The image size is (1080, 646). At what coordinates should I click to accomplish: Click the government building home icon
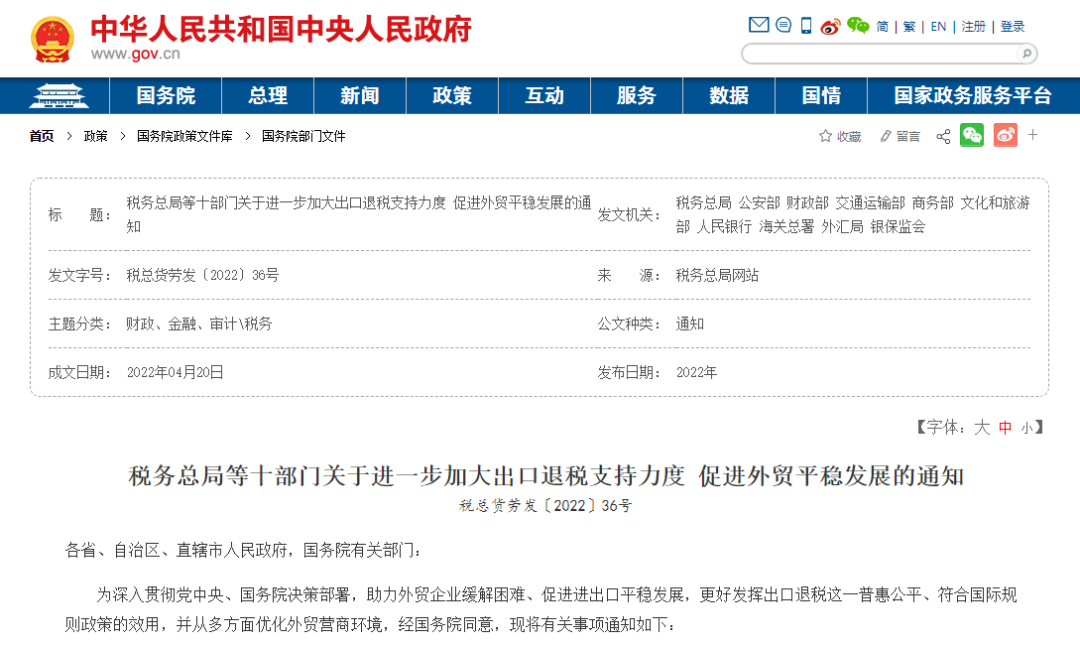coord(59,96)
